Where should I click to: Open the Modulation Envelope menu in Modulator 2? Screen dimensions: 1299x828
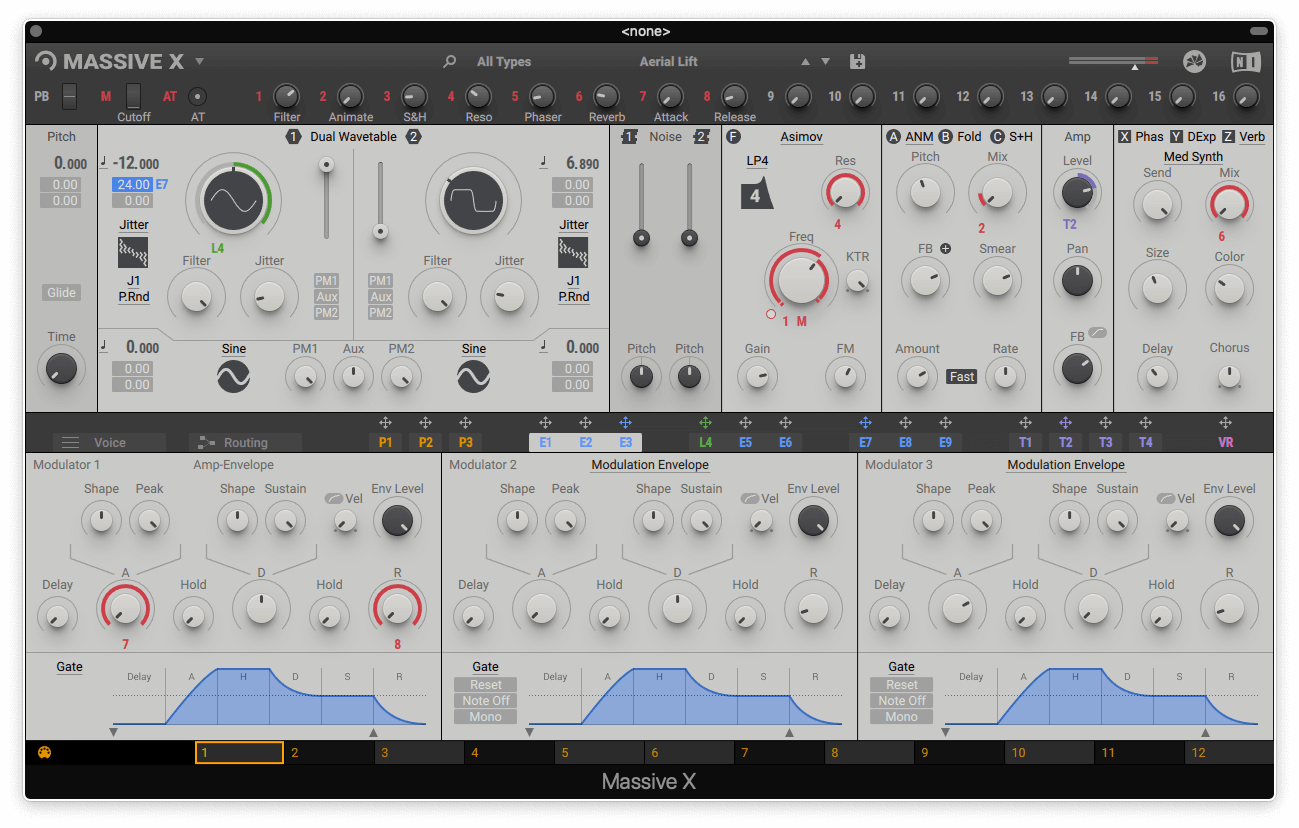pyautogui.click(x=650, y=465)
